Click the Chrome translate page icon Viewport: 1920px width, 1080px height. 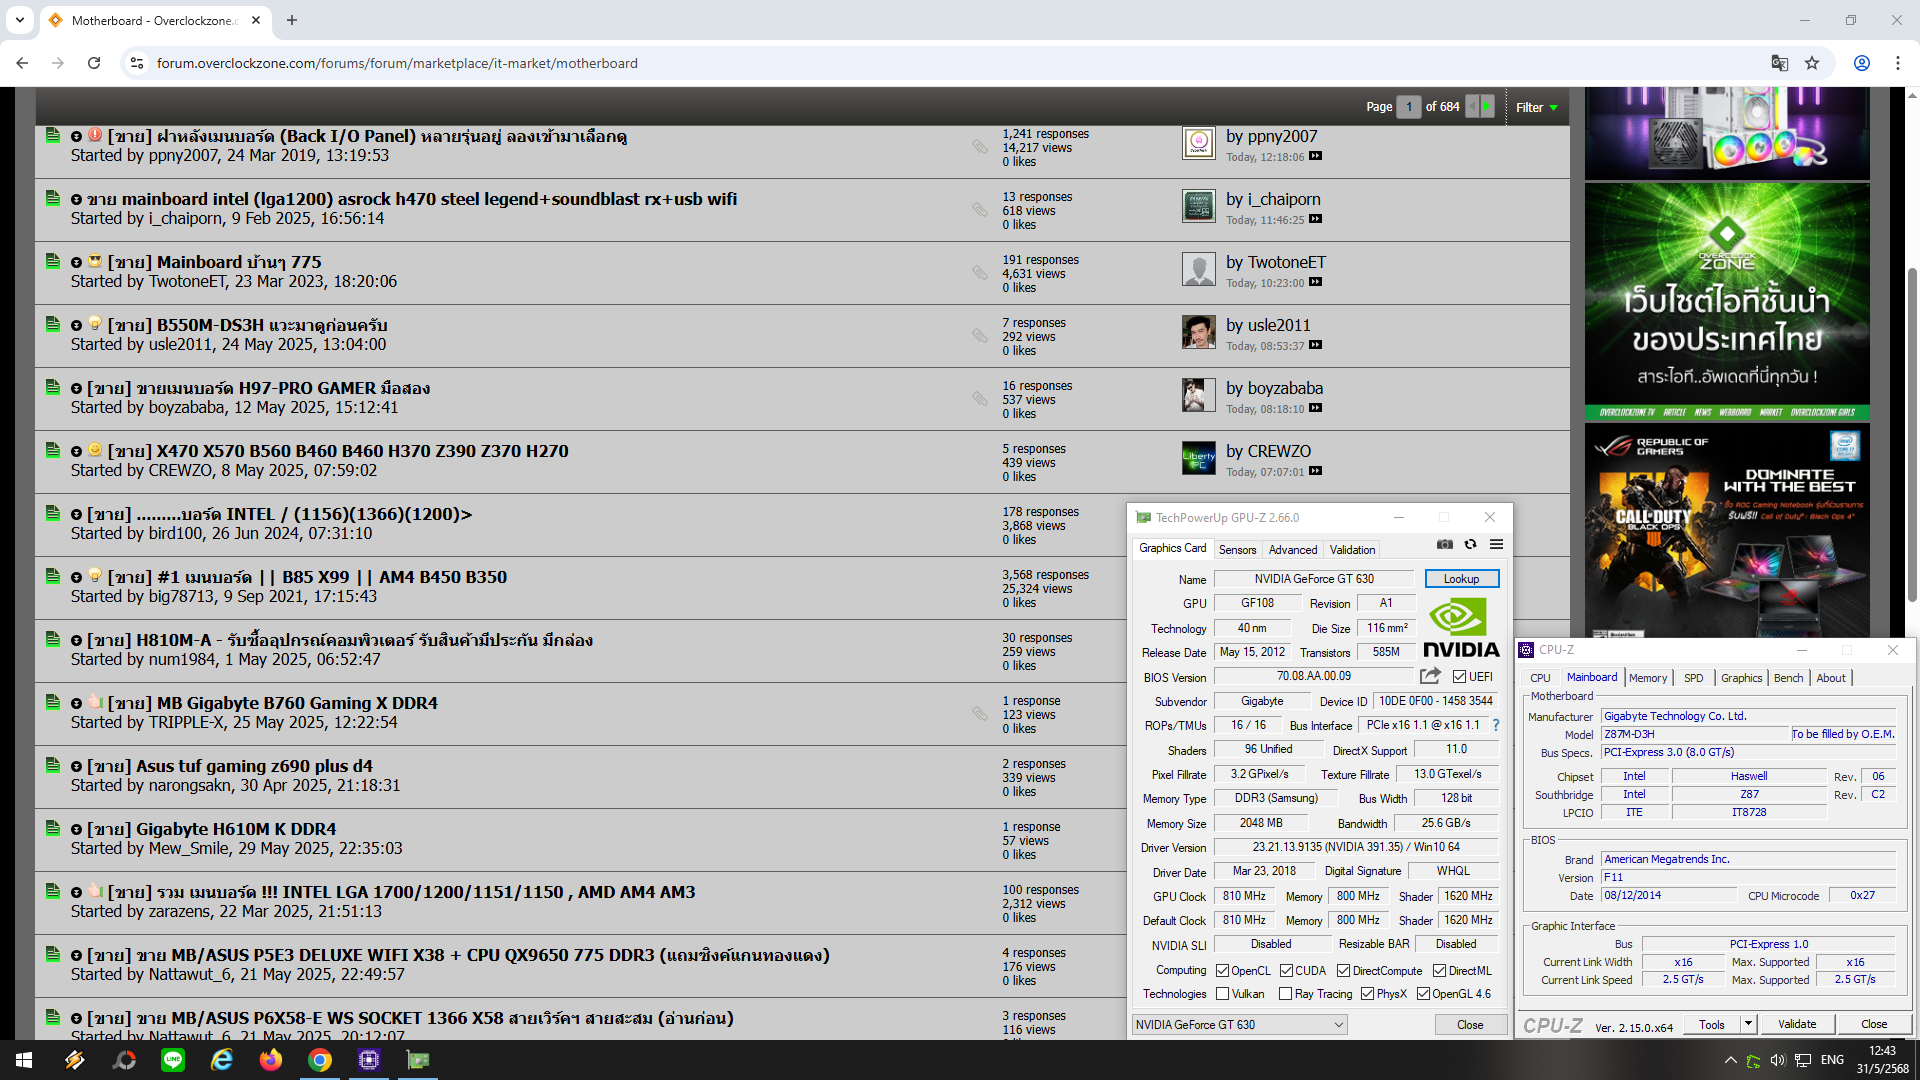(1779, 63)
